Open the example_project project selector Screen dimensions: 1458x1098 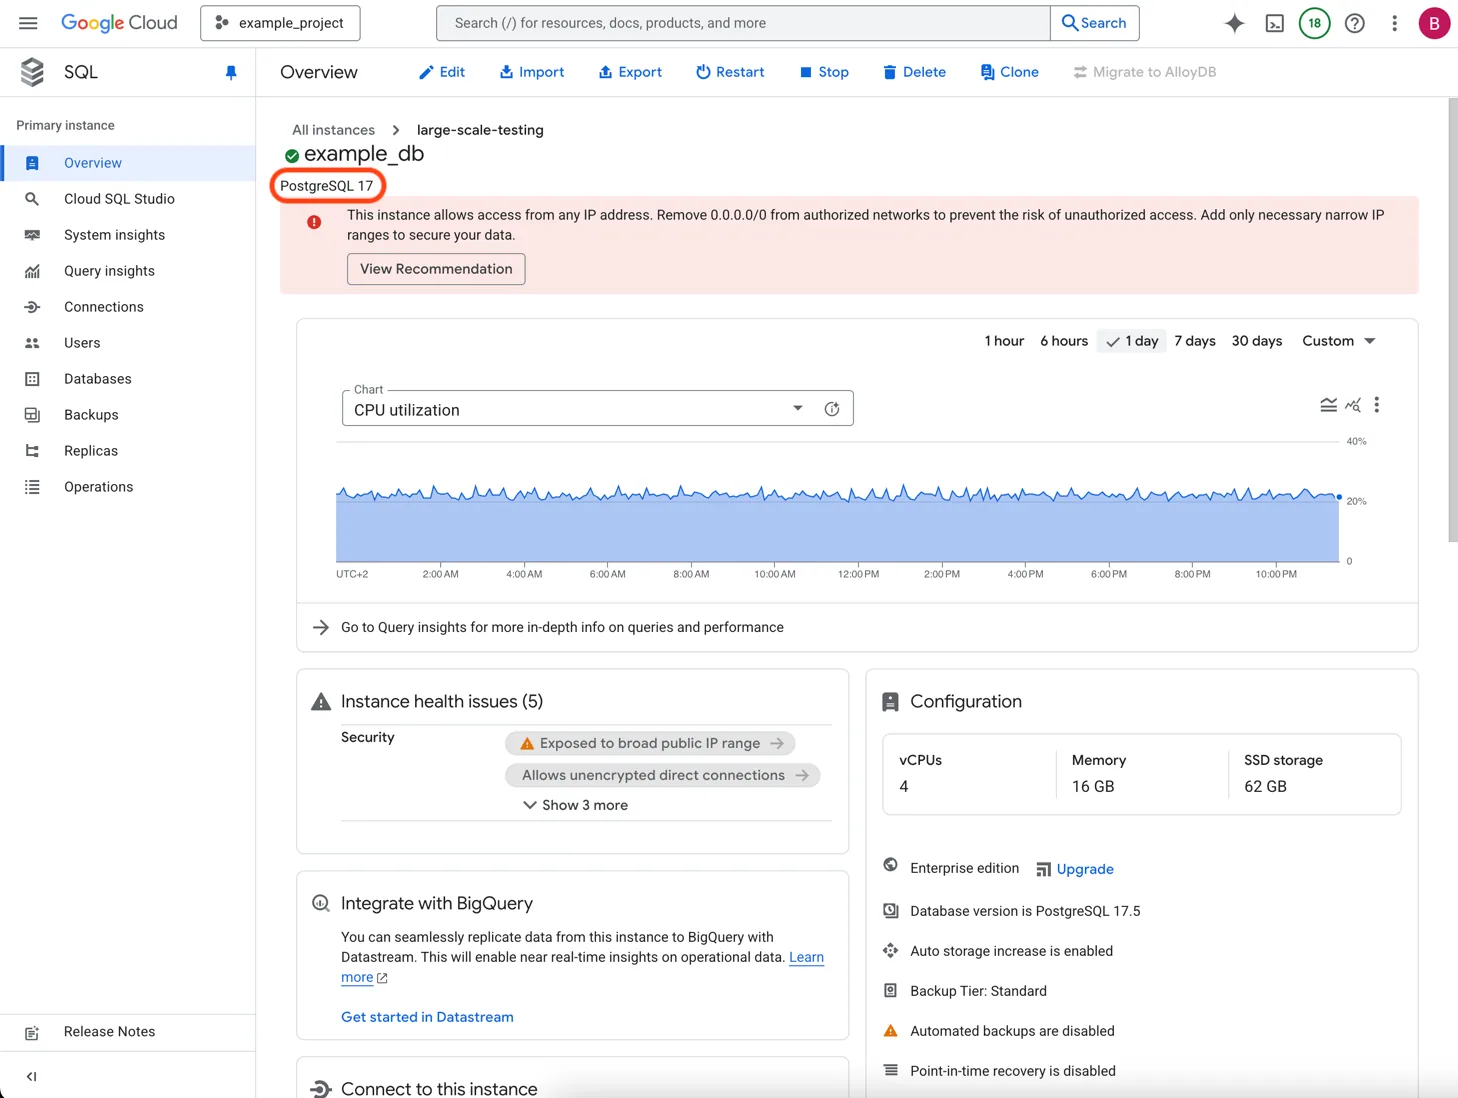(280, 23)
